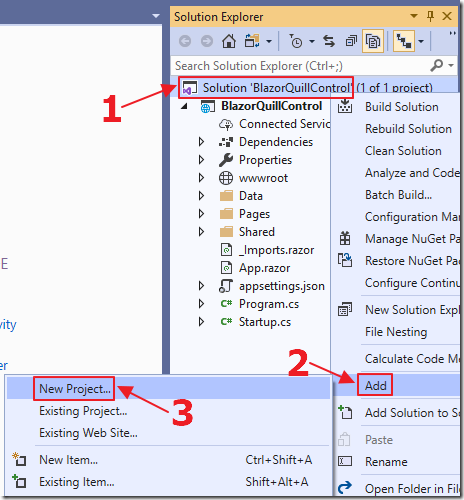Click the Dependencies icon in the tree
Viewport: 464px width, 500px height.
(226, 142)
